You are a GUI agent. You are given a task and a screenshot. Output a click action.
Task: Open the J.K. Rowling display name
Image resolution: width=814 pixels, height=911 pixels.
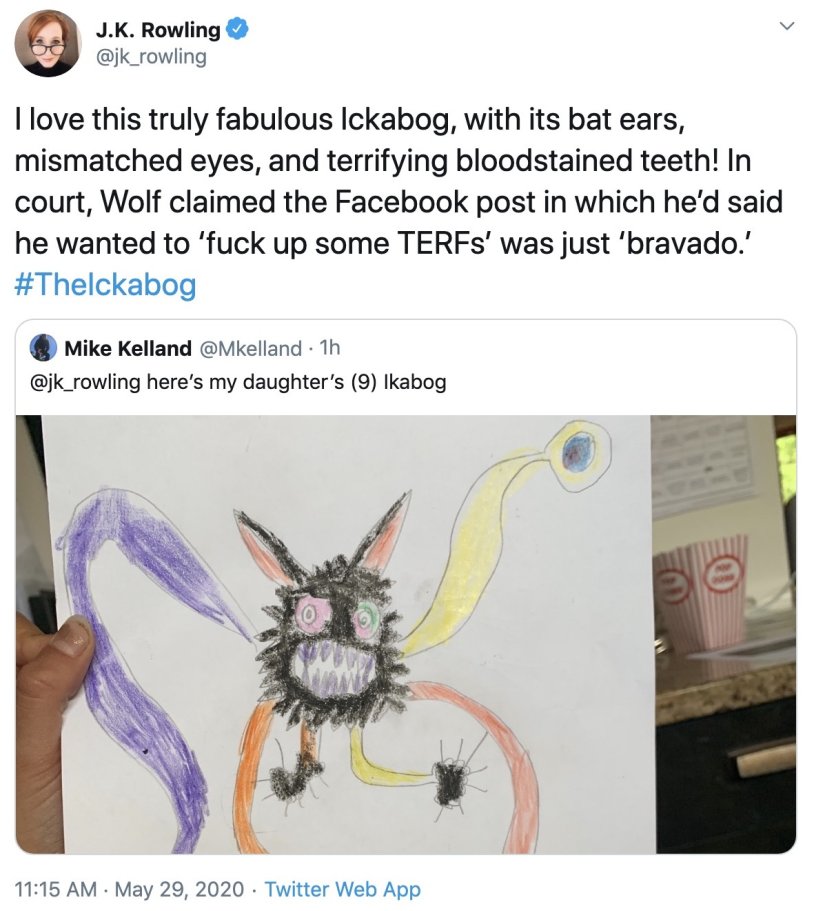click(x=158, y=29)
